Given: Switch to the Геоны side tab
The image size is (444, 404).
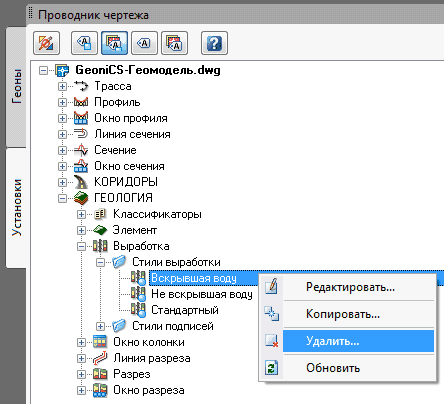Looking at the screenshot, I should tap(16, 87).
